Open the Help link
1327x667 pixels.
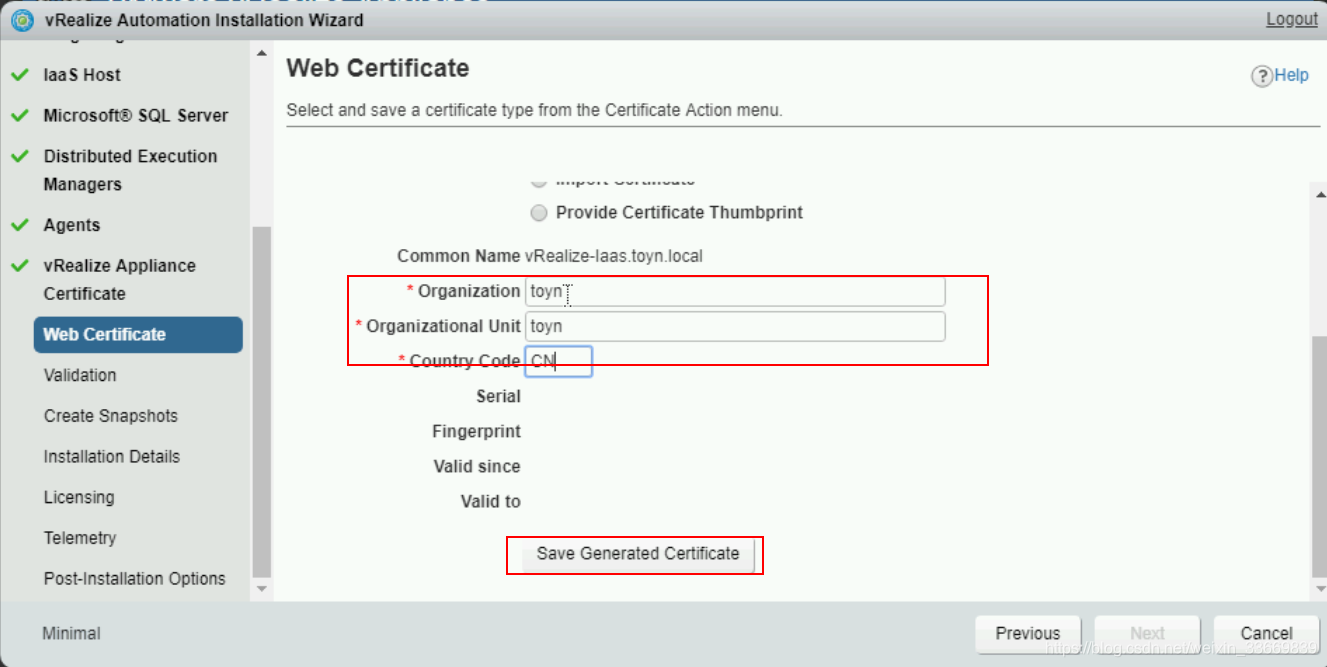pyautogui.click(x=1291, y=75)
